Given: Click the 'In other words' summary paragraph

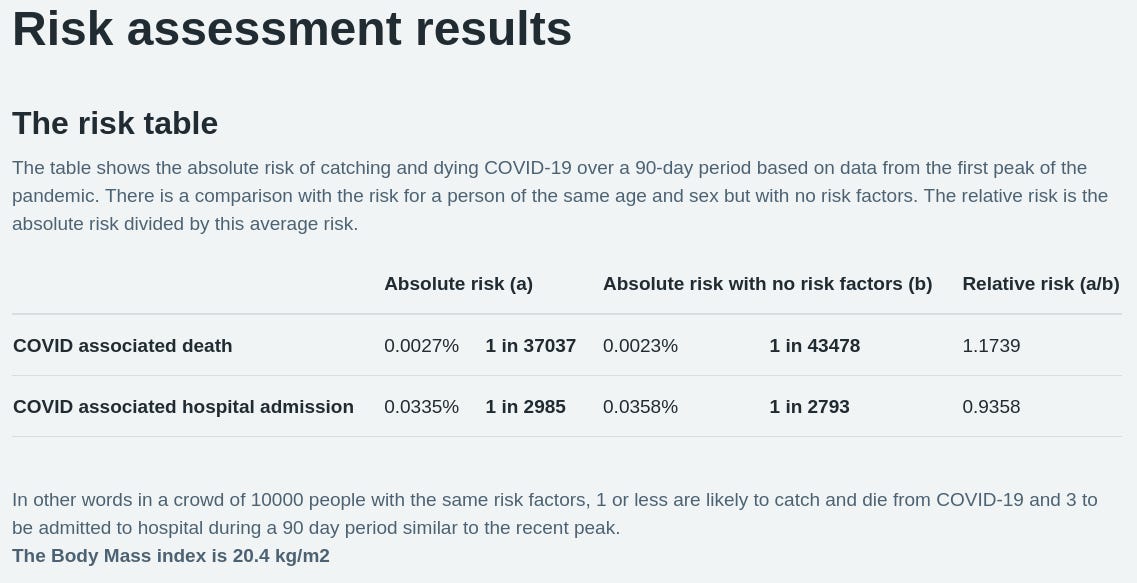Looking at the screenshot, I should (x=555, y=514).
